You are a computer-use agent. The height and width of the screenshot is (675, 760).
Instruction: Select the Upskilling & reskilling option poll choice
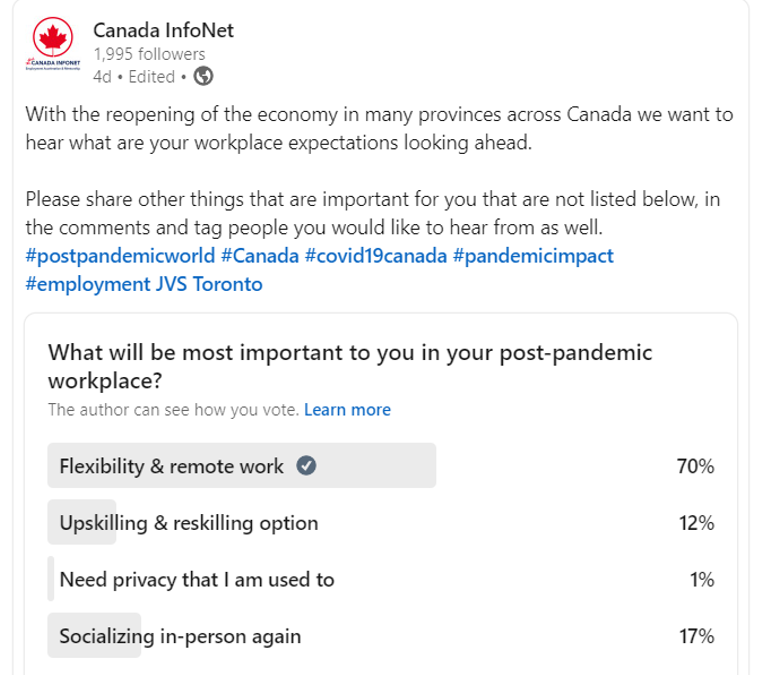[x=380, y=522]
